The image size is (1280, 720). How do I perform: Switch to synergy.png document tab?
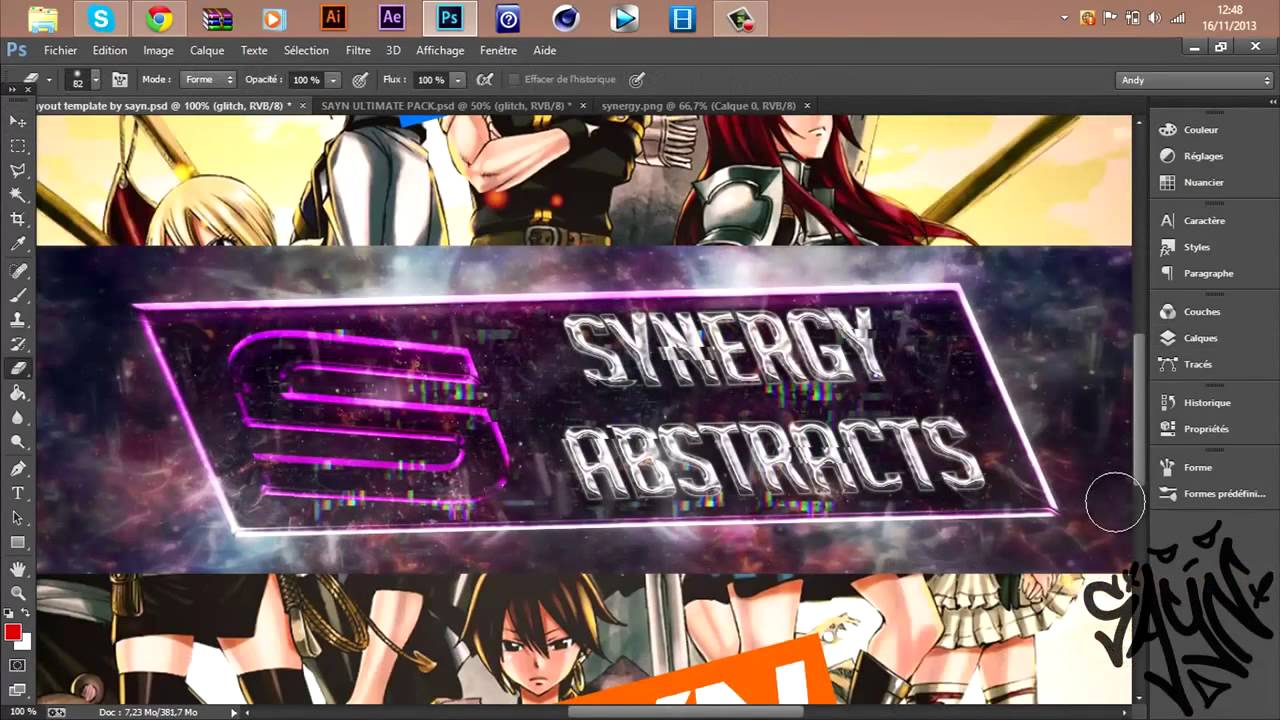pos(698,105)
